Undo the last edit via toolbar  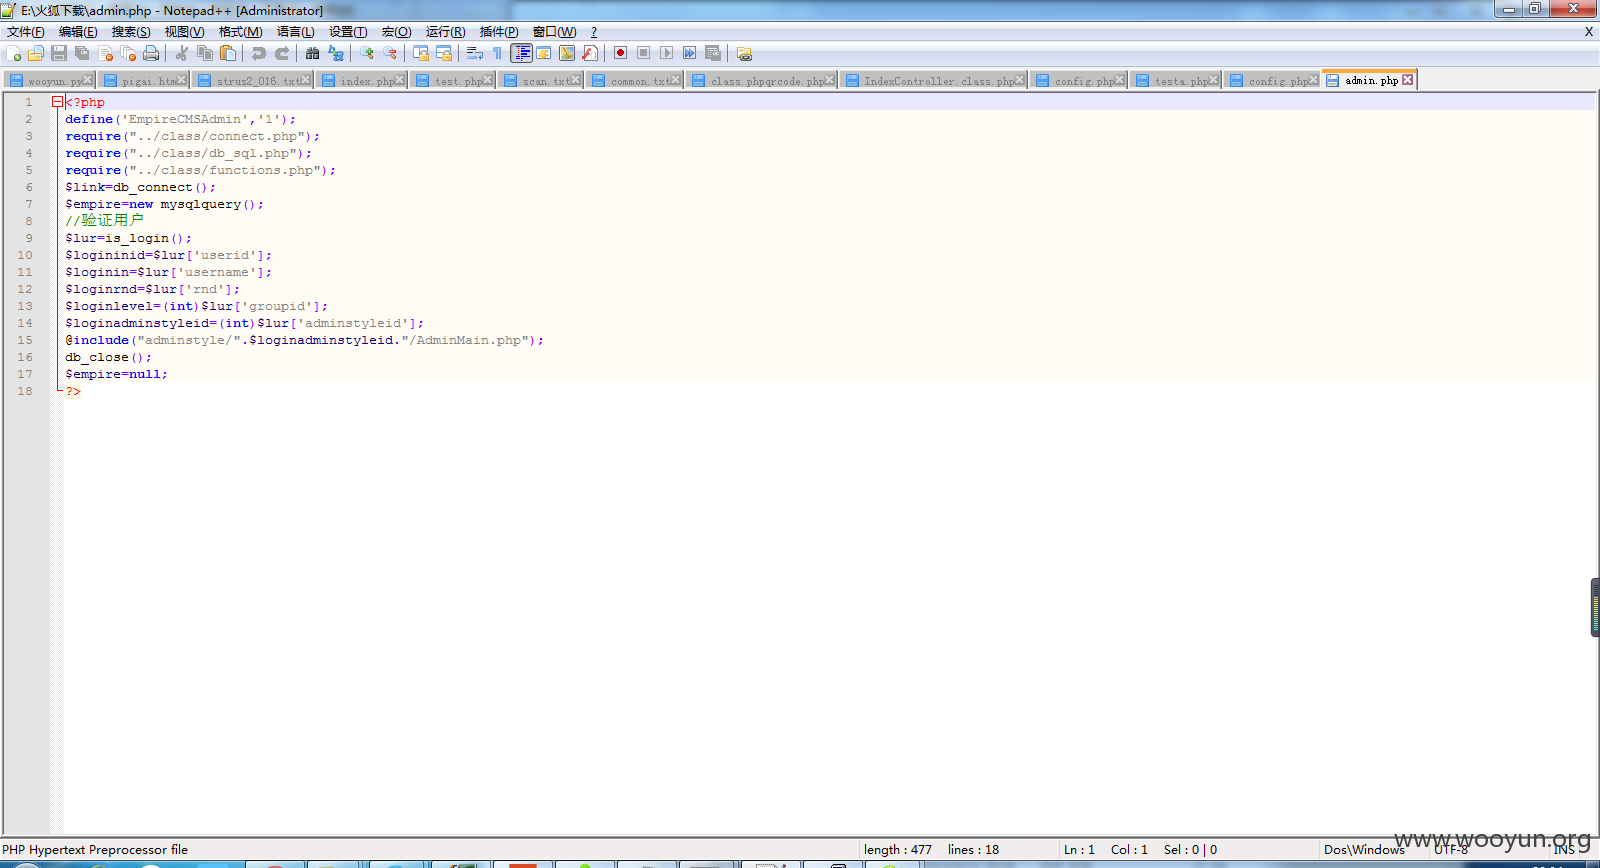[x=259, y=53]
